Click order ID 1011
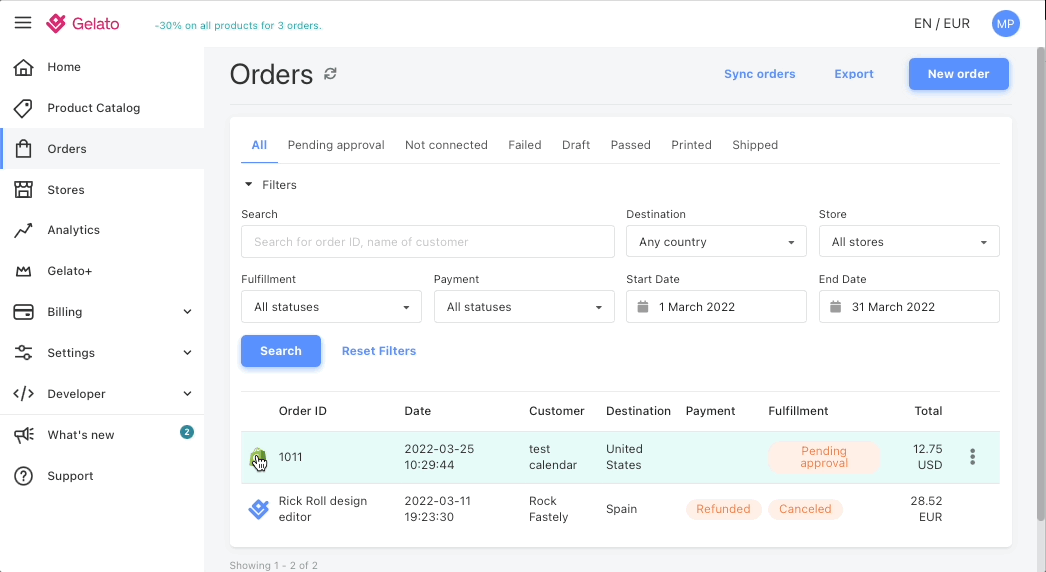 pos(290,457)
